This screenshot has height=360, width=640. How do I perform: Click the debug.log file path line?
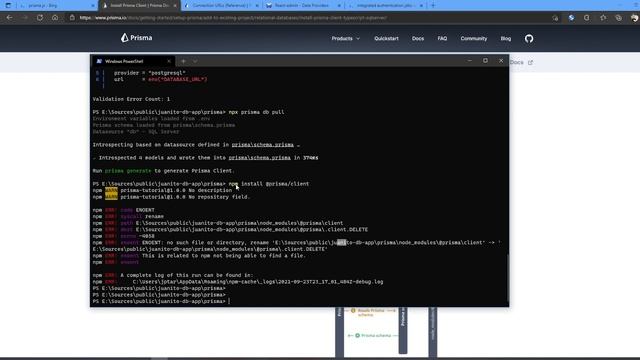(258, 282)
